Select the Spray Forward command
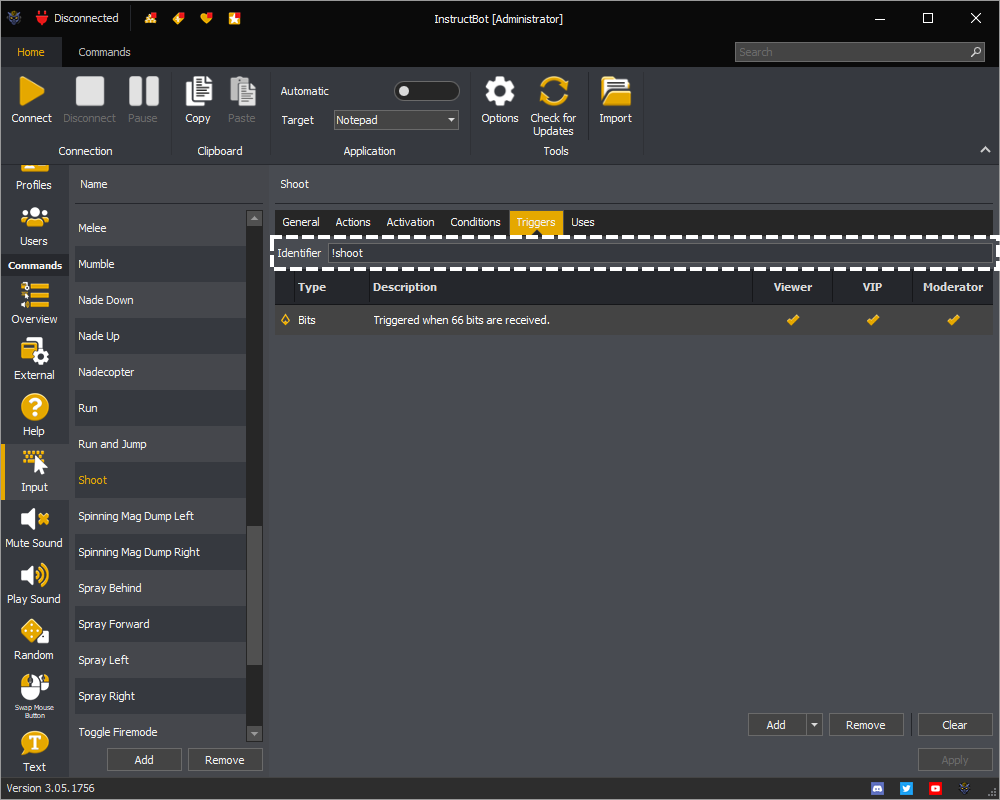 pos(160,624)
